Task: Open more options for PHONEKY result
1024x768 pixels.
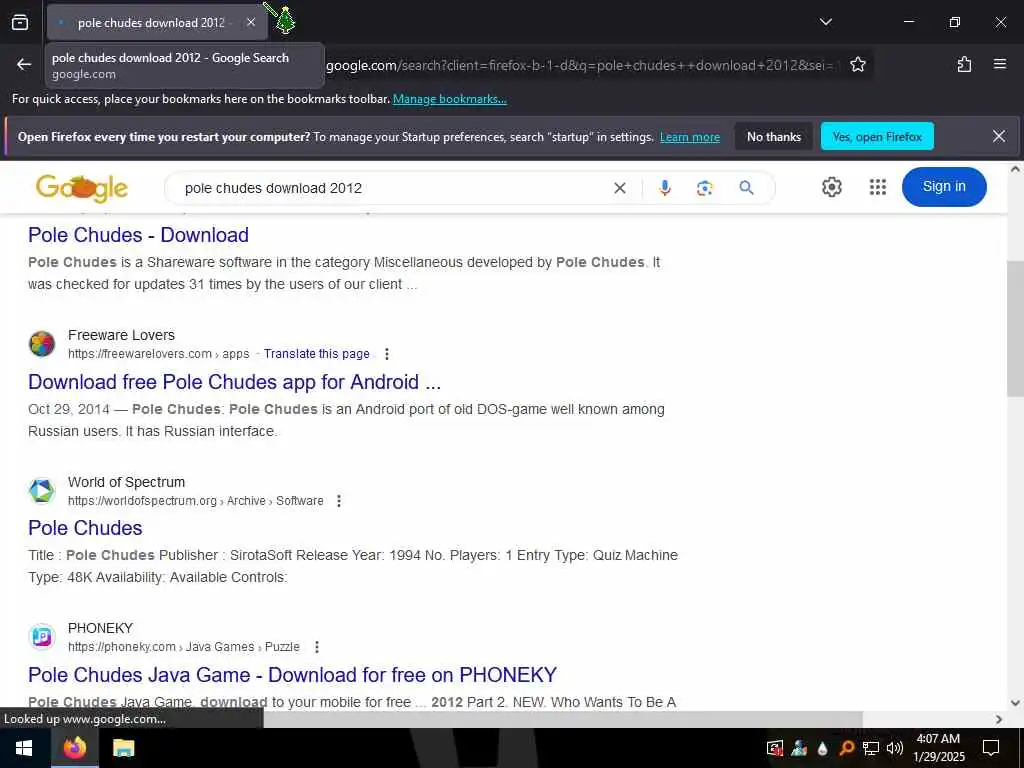Action: click(317, 647)
